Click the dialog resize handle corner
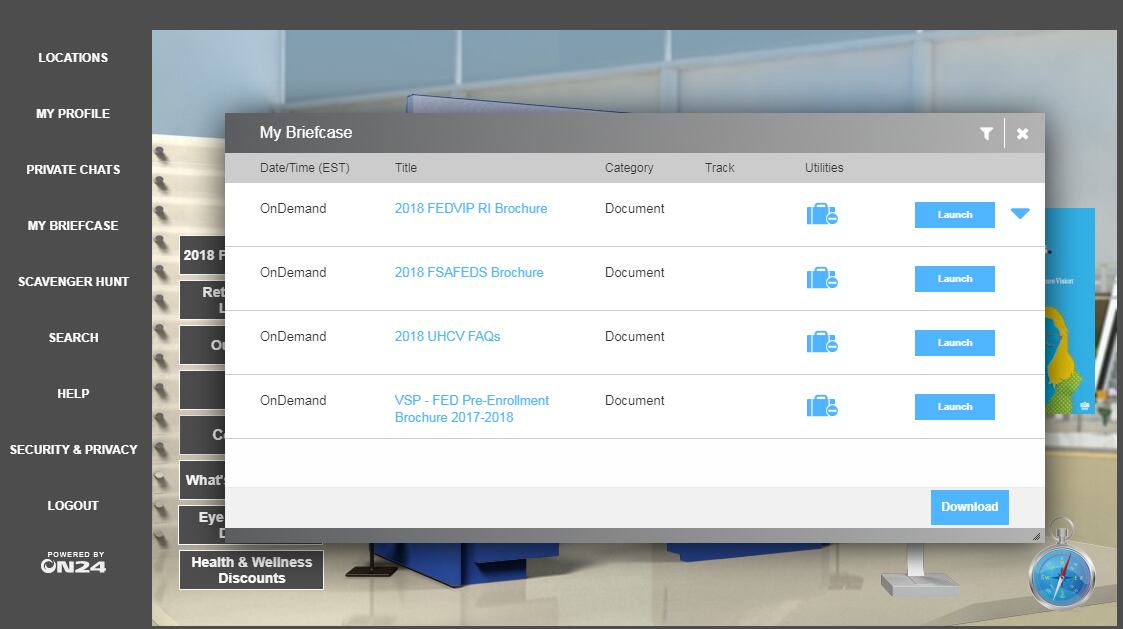Image resolution: width=1123 pixels, height=629 pixels. coord(1036,537)
